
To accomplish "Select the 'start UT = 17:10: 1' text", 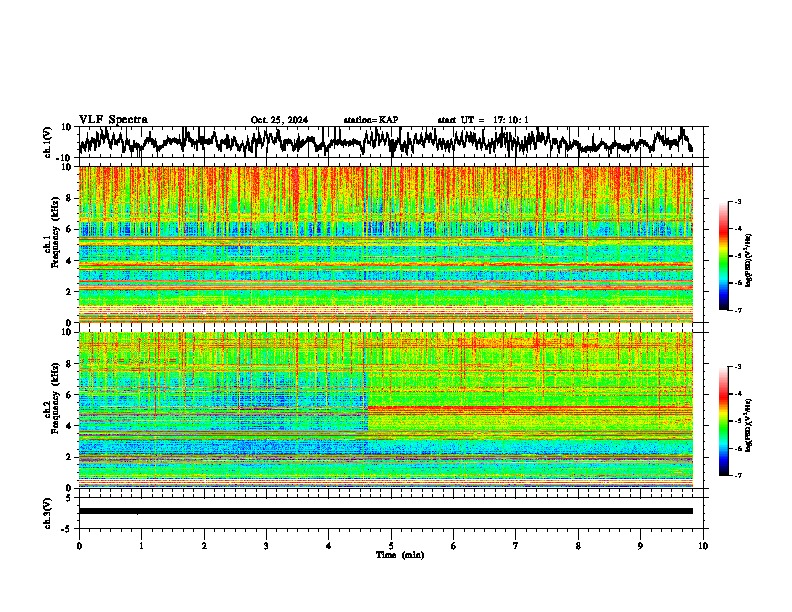I will click(483, 120).
